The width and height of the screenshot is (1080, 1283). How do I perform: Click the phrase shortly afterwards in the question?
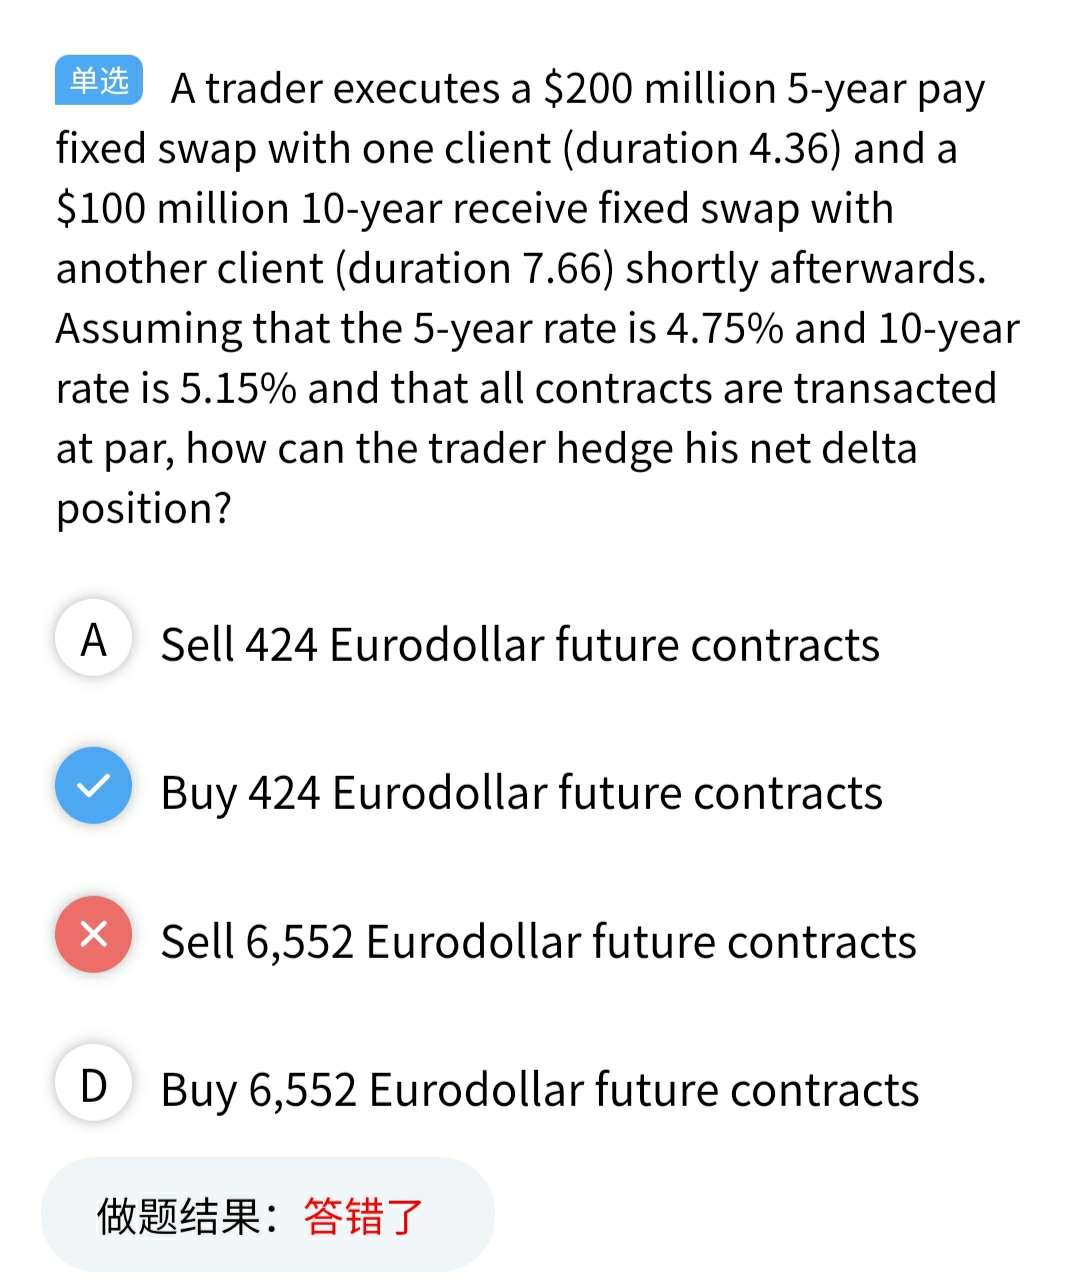[x=805, y=269]
